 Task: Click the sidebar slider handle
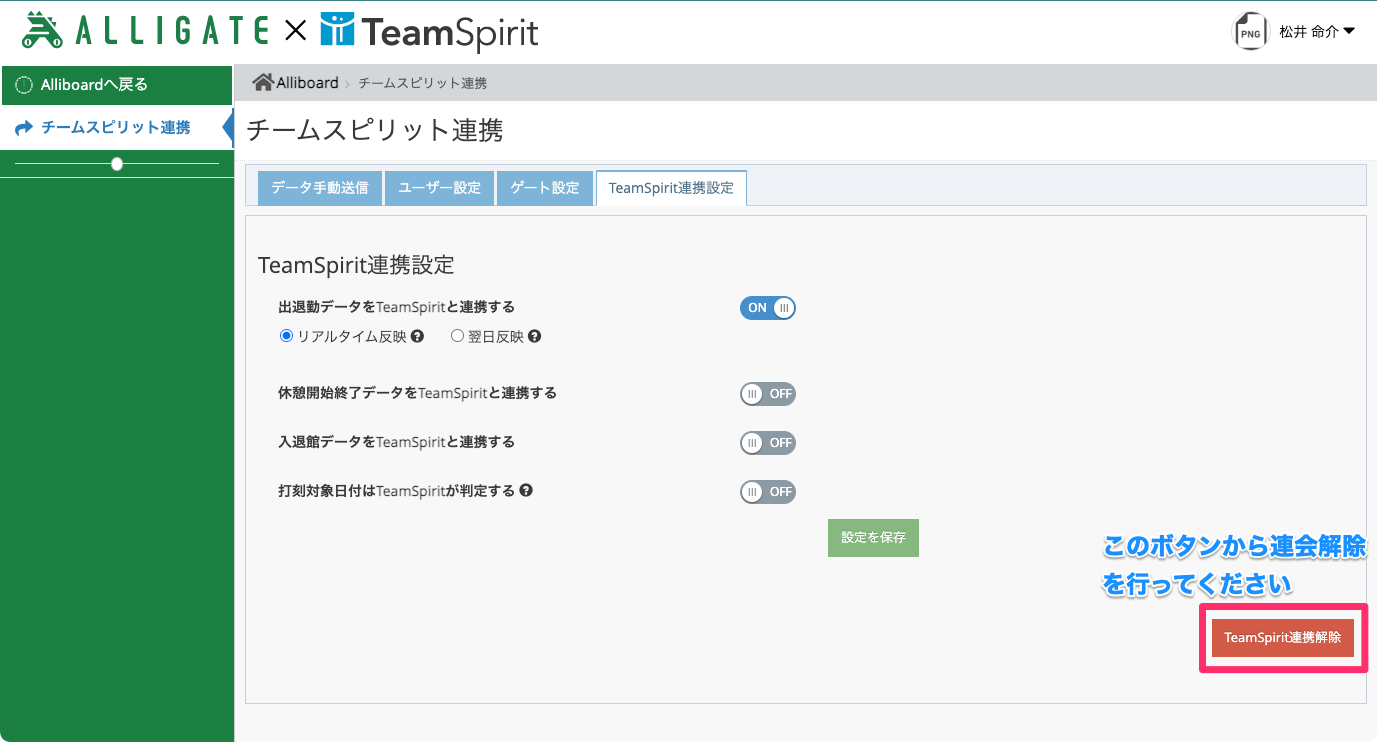(x=117, y=164)
